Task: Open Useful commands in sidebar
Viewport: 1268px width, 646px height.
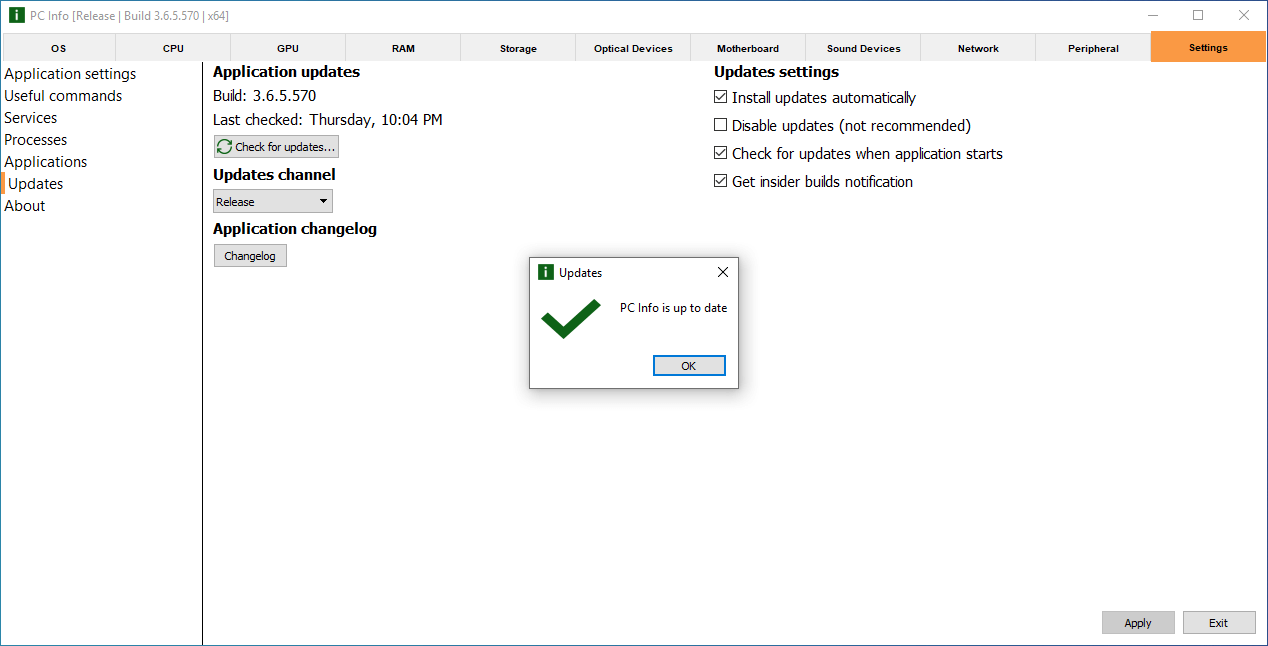Action: click(63, 96)
